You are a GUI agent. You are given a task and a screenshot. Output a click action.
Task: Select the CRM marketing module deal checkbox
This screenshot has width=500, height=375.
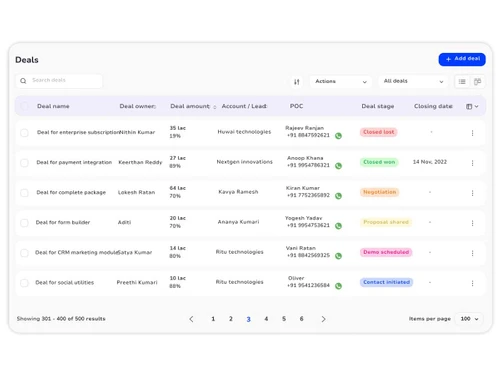[x=24, y=253]
